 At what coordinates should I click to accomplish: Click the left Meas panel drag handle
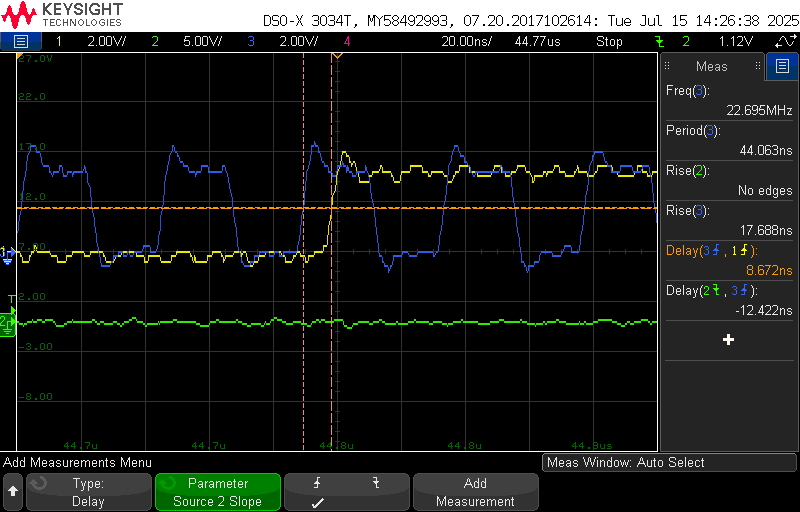tap(667, 66)
